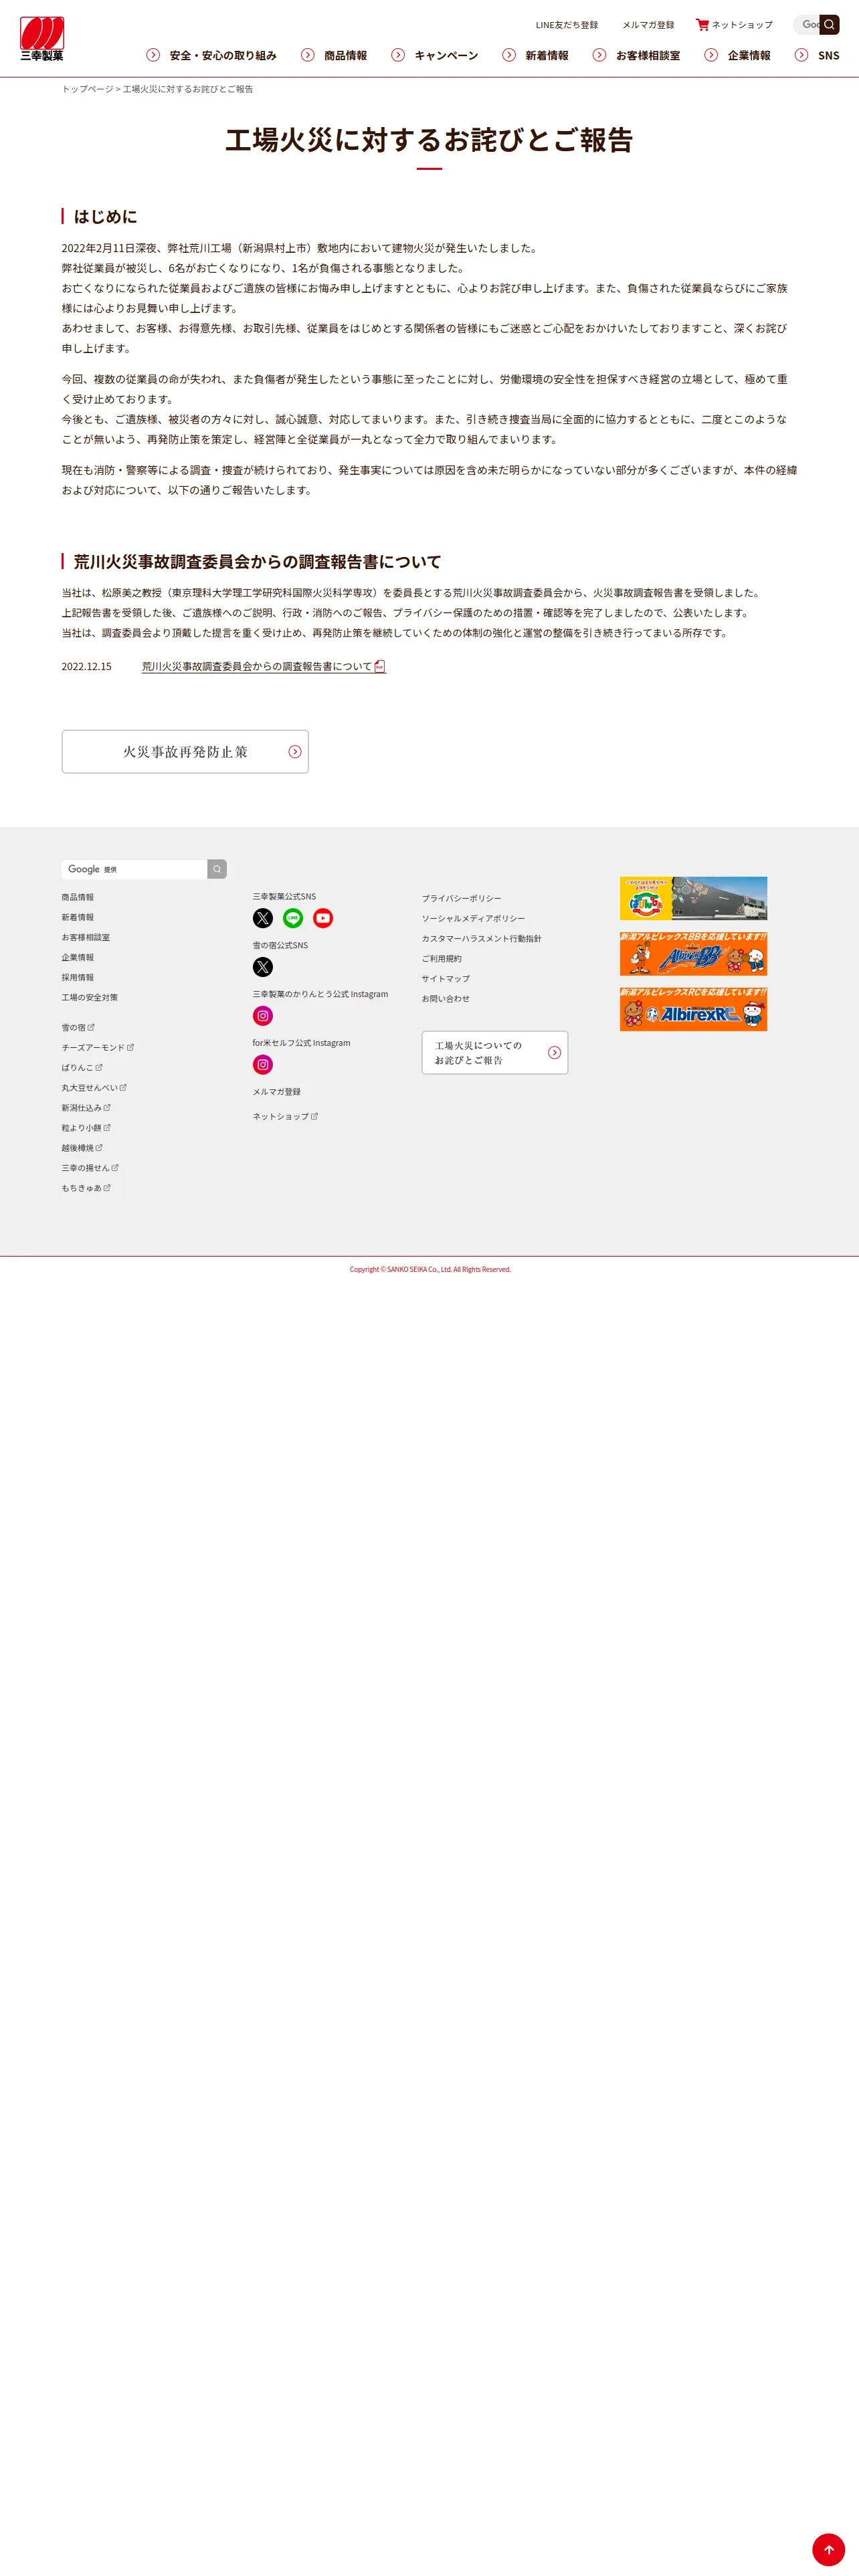Click footer 新潟仕込み product link

pos(81,1108)
